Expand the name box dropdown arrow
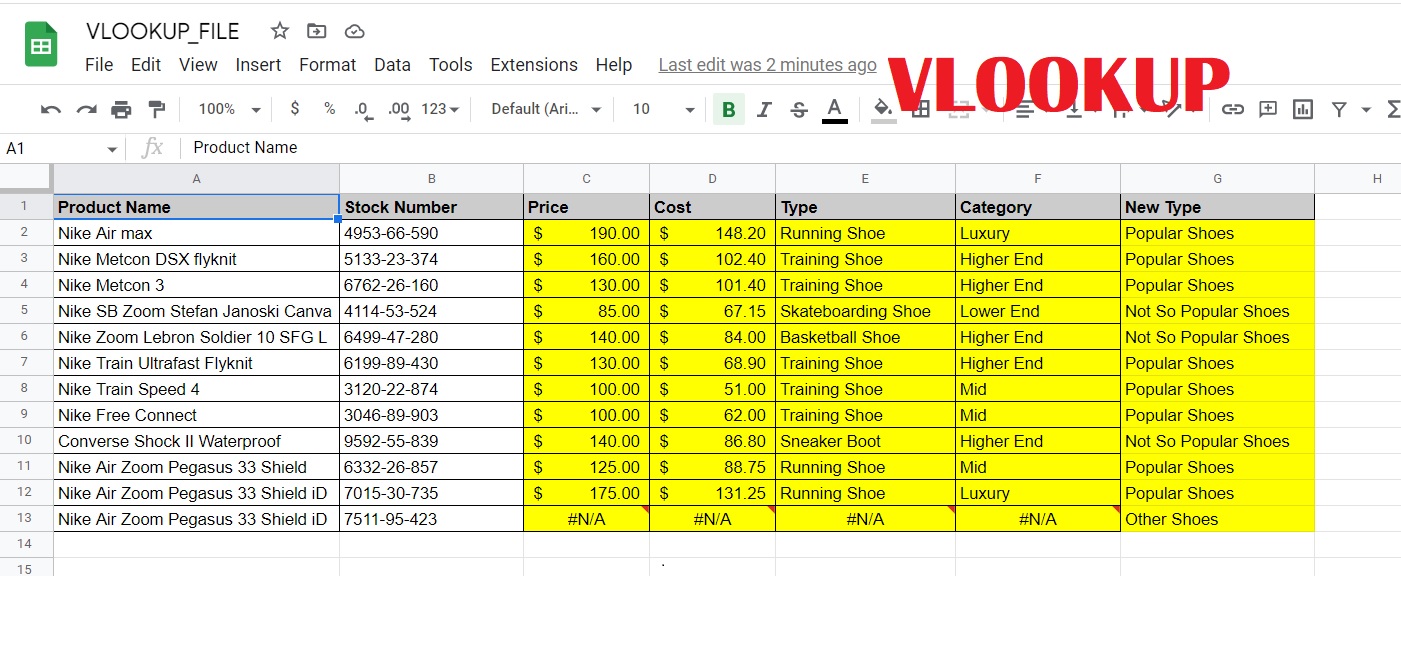1401x648 pixels. pos(112,149)
